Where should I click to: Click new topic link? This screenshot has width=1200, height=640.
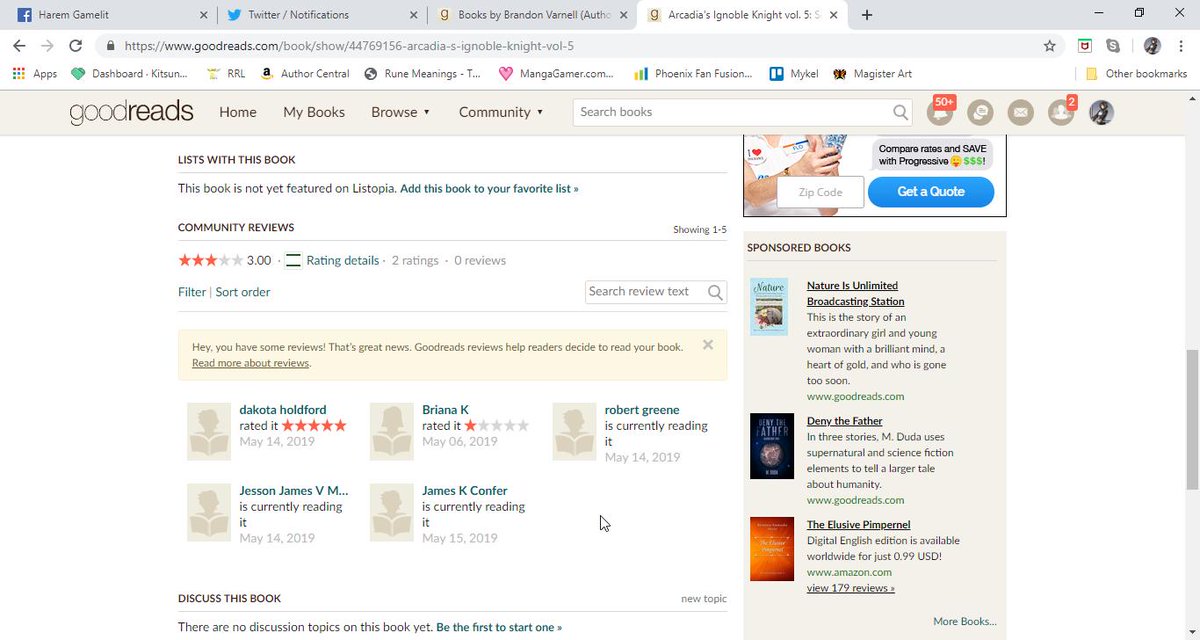[x=704, y=599]
